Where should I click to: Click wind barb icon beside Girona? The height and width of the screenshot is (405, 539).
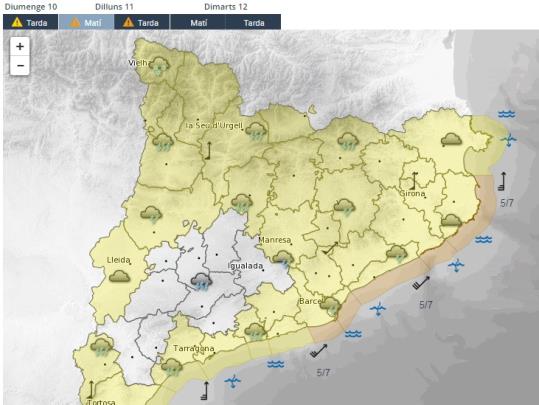tap(414, 180)
